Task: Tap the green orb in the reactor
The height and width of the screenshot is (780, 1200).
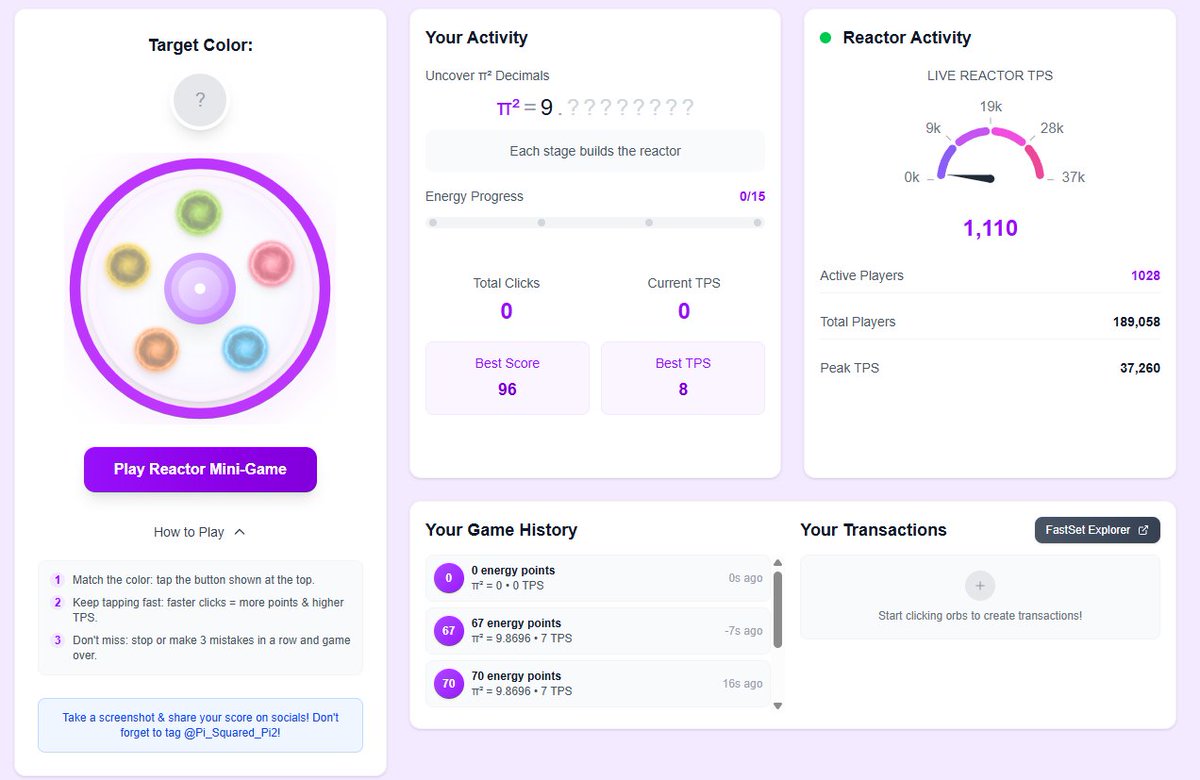Action: click(x=199, y=213)
